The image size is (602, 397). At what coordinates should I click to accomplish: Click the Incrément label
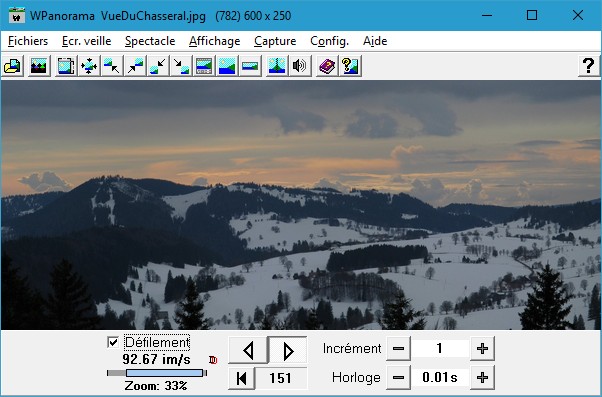(352, 349)
